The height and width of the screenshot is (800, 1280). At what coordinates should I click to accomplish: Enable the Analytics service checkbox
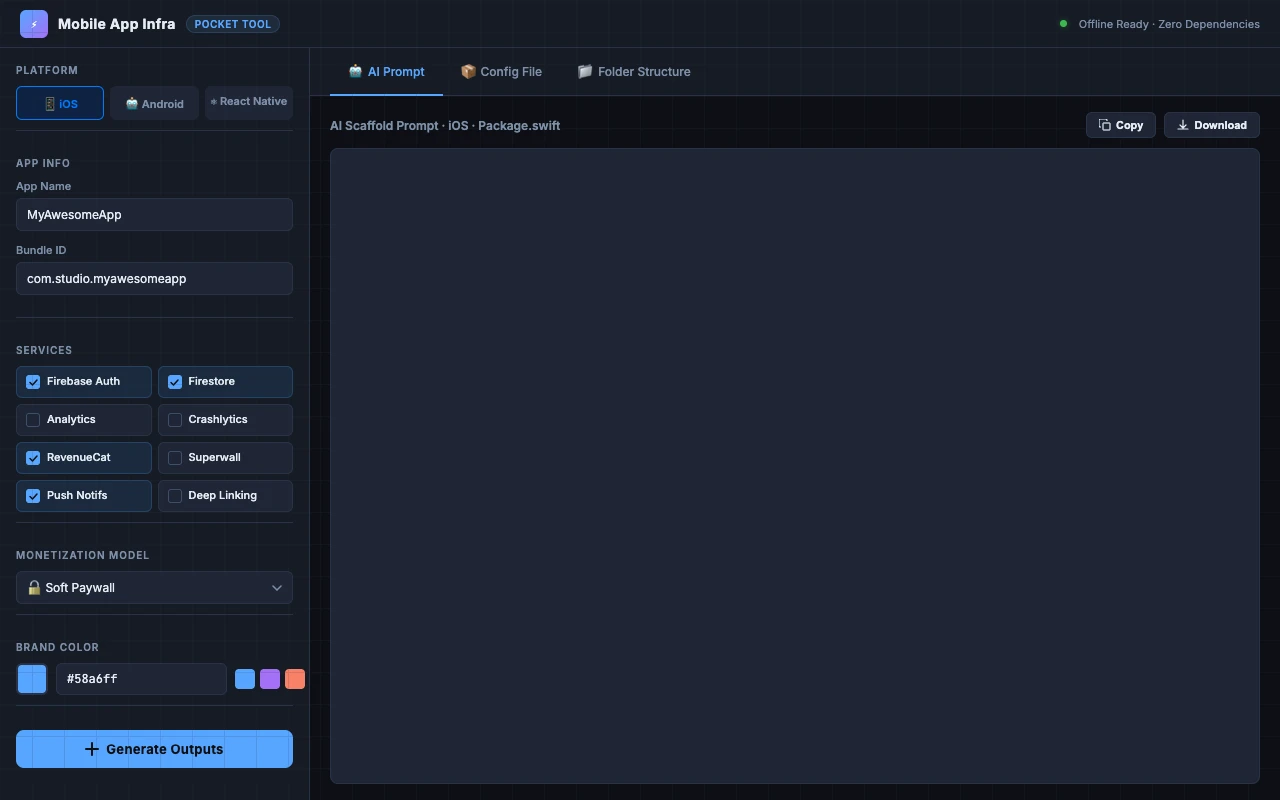coord(33,419)
